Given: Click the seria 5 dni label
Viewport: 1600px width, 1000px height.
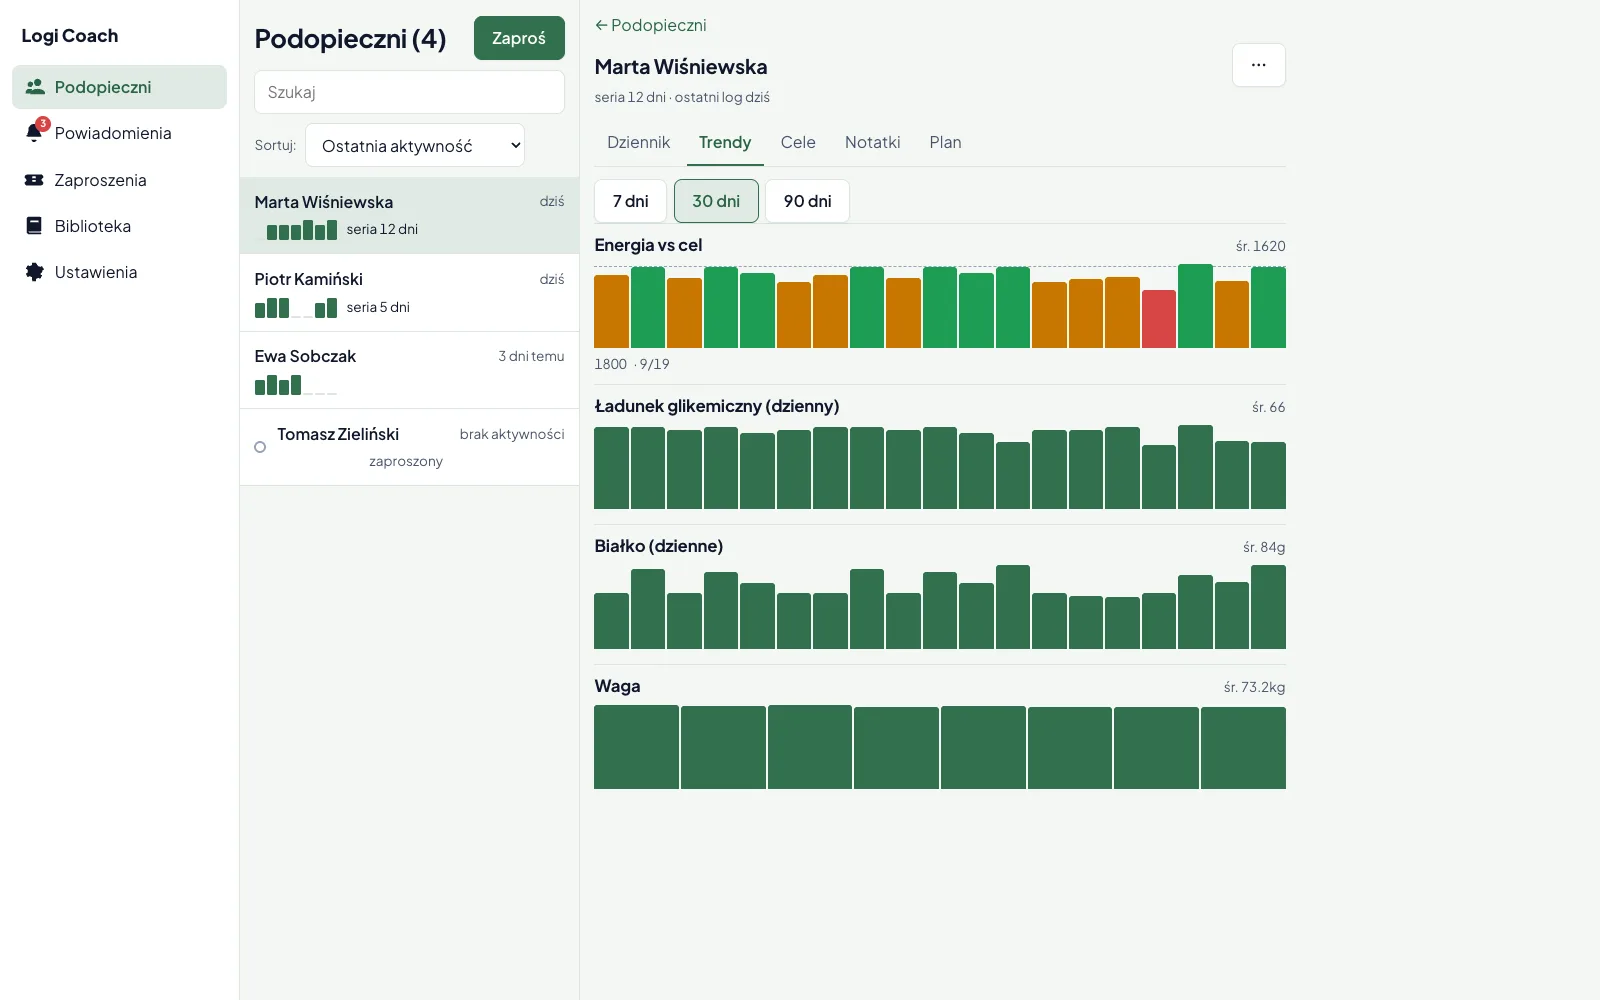Looking at the screenshot, I should pos(378,307).
